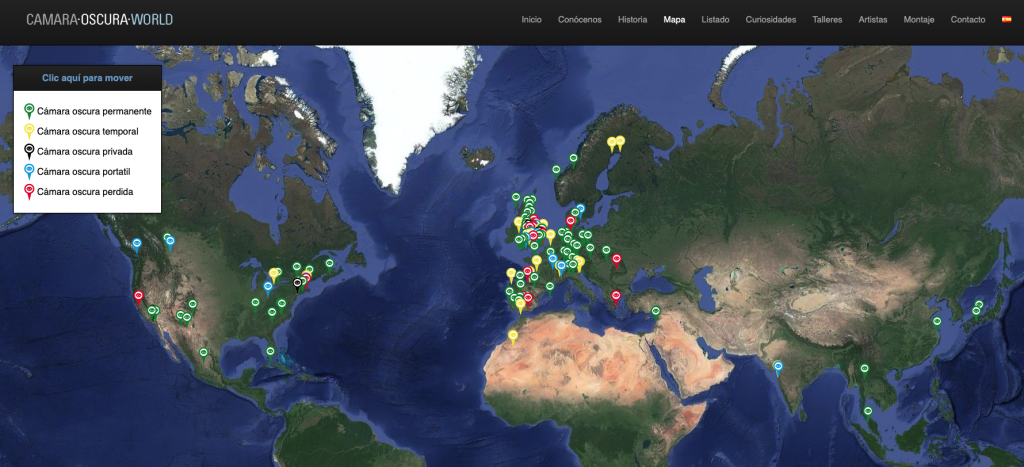The image size is (1024, 467).
Task: Go to the Listado page
Action: point(715,20)
